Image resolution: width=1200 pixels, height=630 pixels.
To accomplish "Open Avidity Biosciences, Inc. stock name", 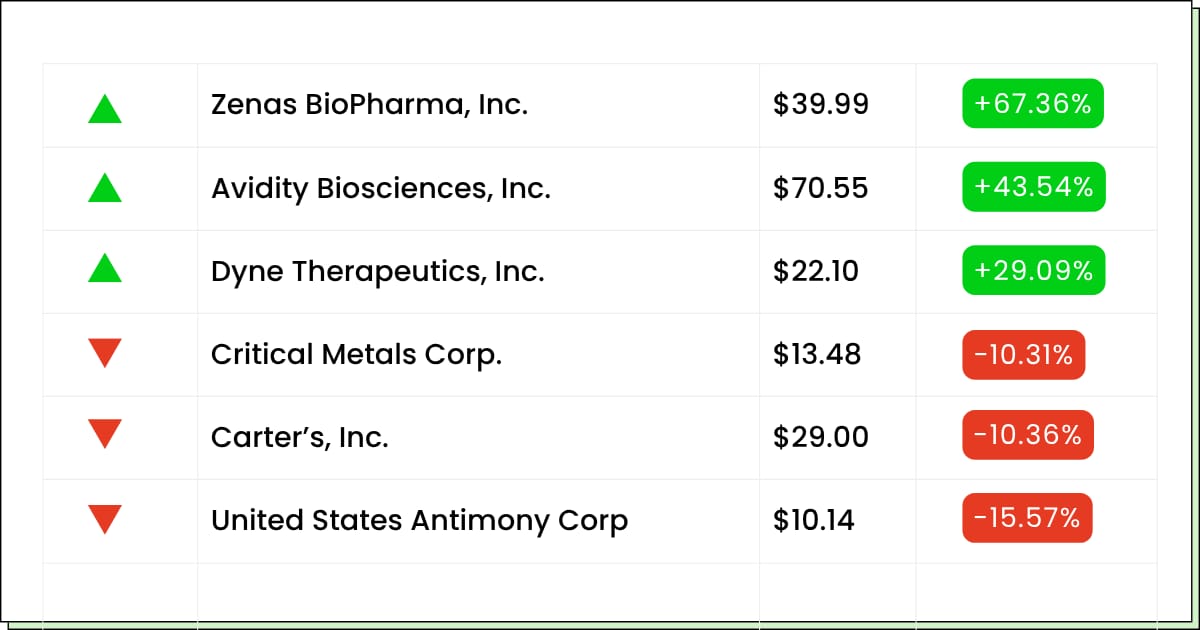I will (381, 188).
